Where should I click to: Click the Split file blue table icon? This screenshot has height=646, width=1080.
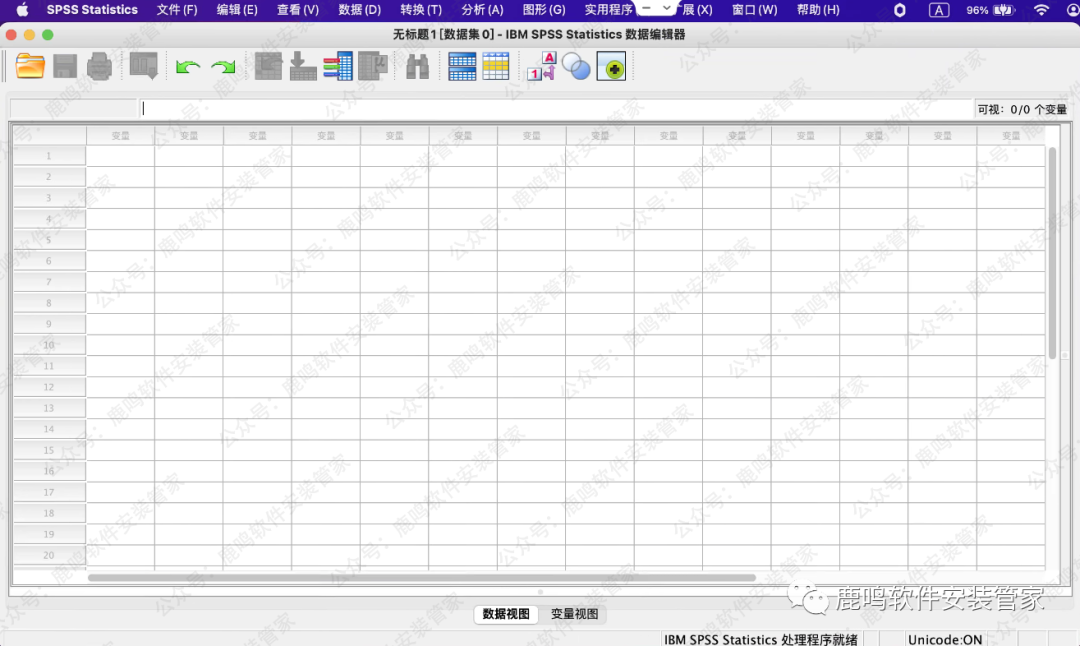(462, 67)
